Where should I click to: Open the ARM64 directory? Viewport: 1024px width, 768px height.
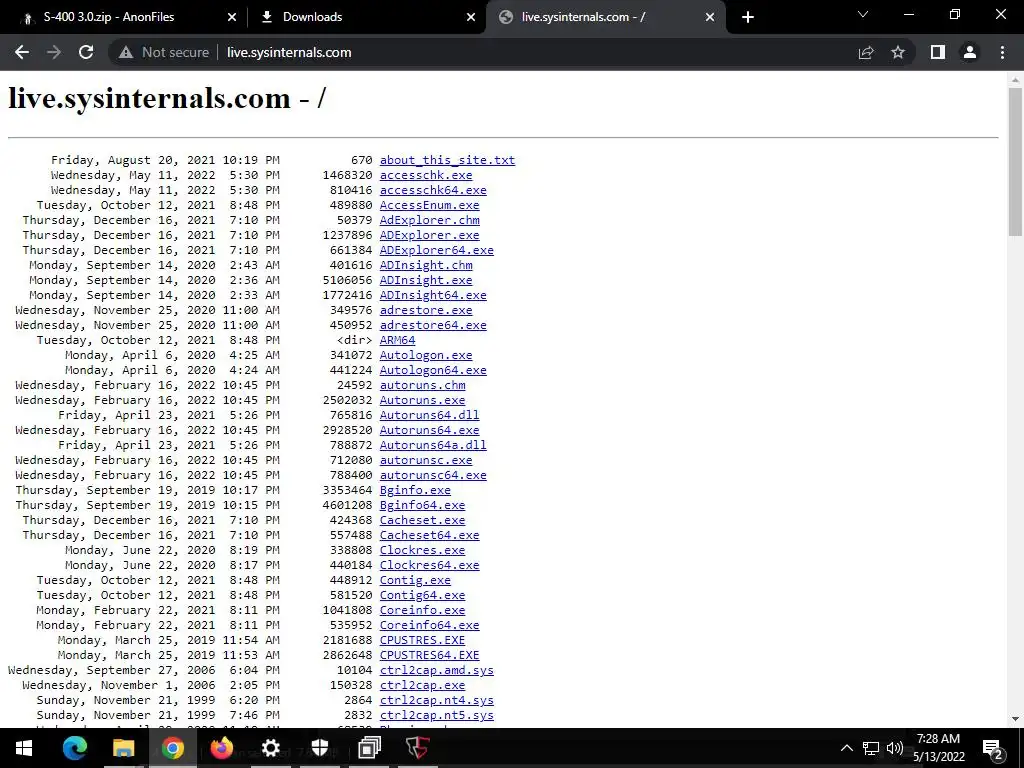click(x=397, y=340)
